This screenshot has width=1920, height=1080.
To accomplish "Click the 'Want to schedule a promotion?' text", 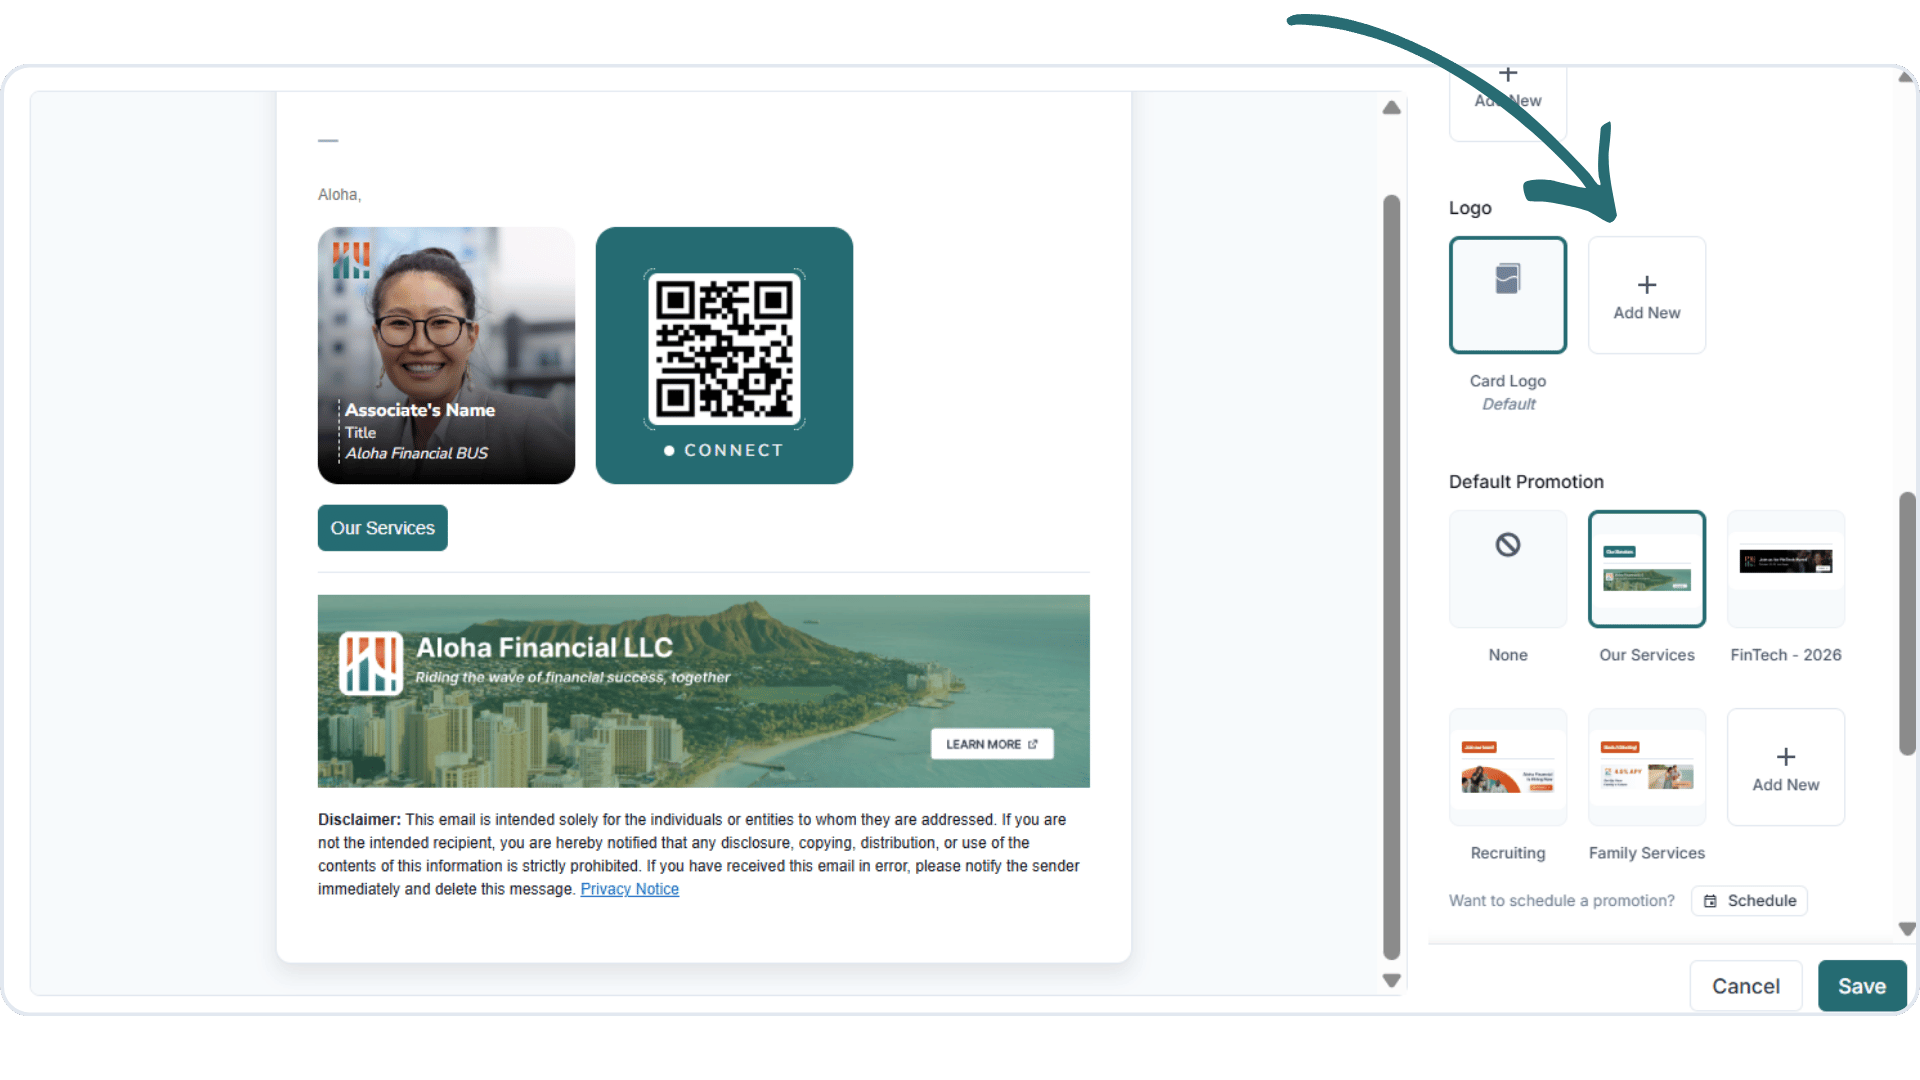I will tap(1561, 901).
